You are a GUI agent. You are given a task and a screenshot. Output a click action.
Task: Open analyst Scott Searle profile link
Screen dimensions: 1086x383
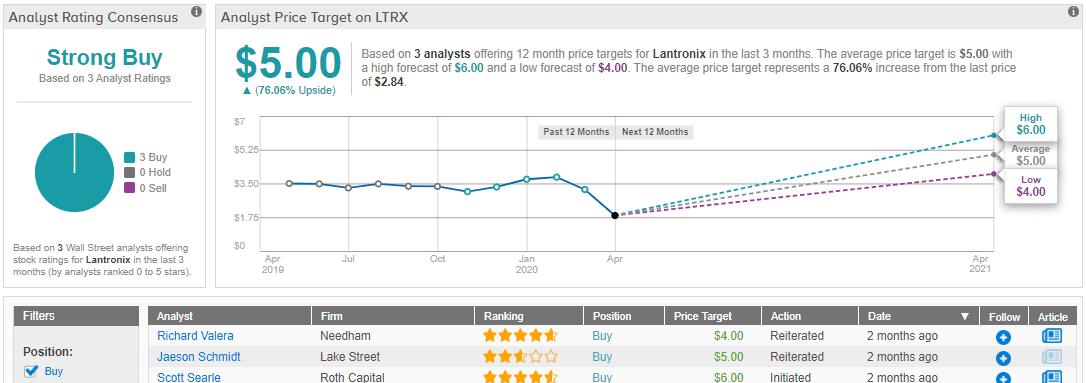190,377
